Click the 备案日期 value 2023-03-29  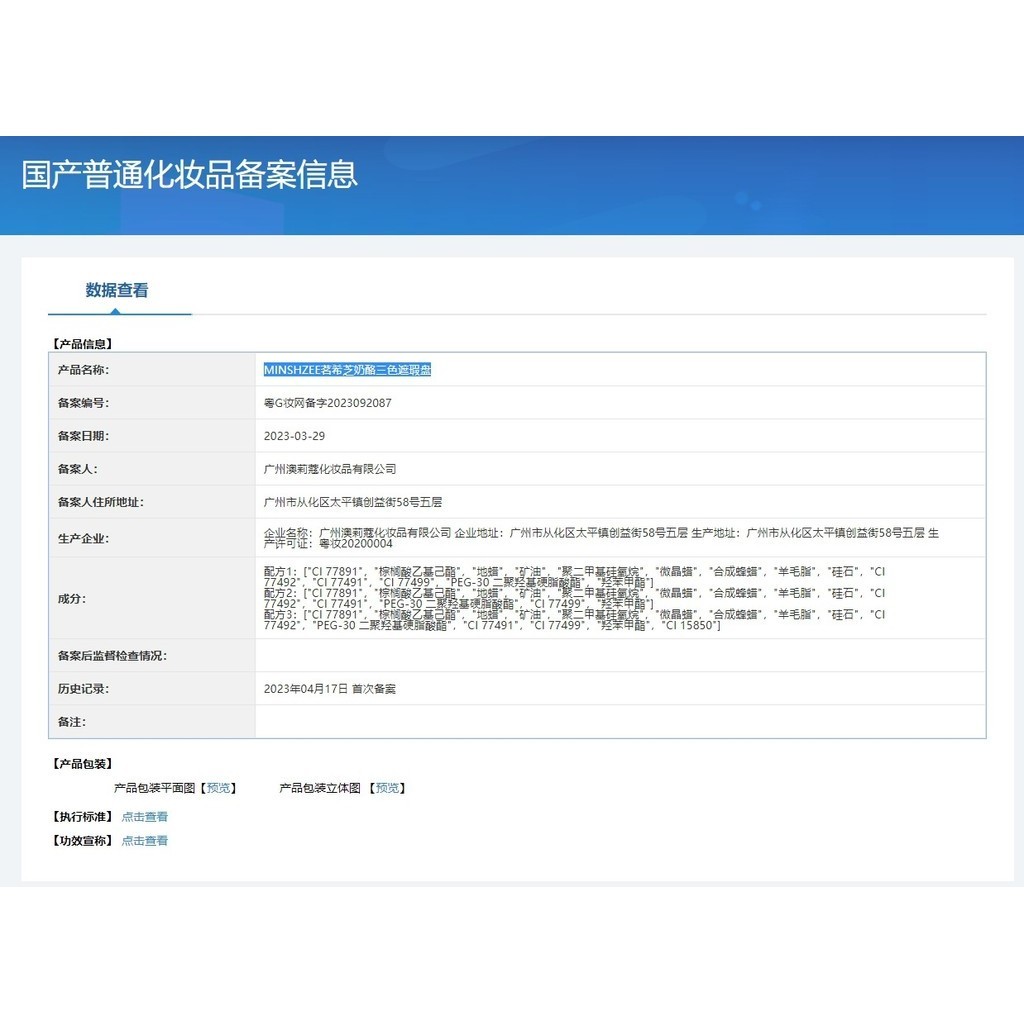click(294, 436)
